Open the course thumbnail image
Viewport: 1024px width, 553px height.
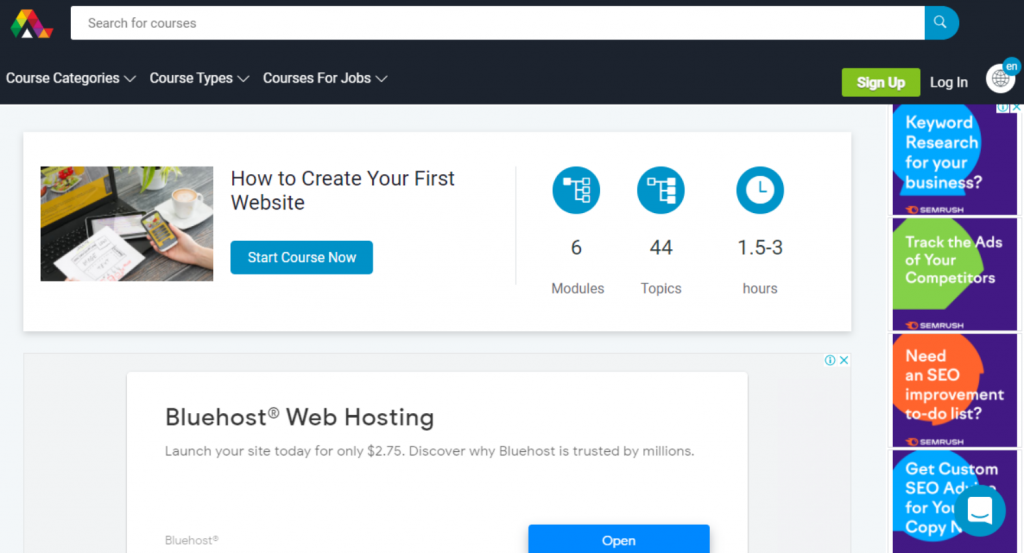click(127, 223)
